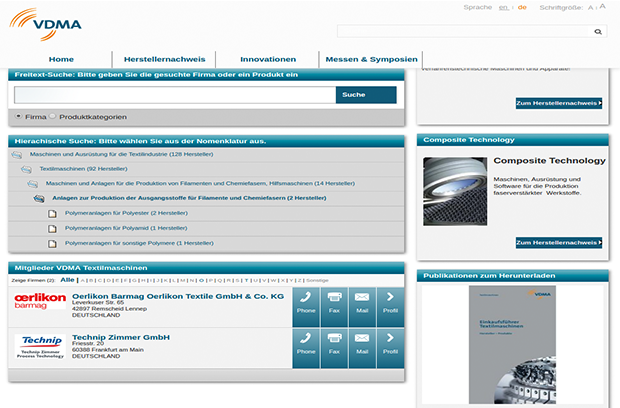Click the Technip company logo

coord(40,347)
